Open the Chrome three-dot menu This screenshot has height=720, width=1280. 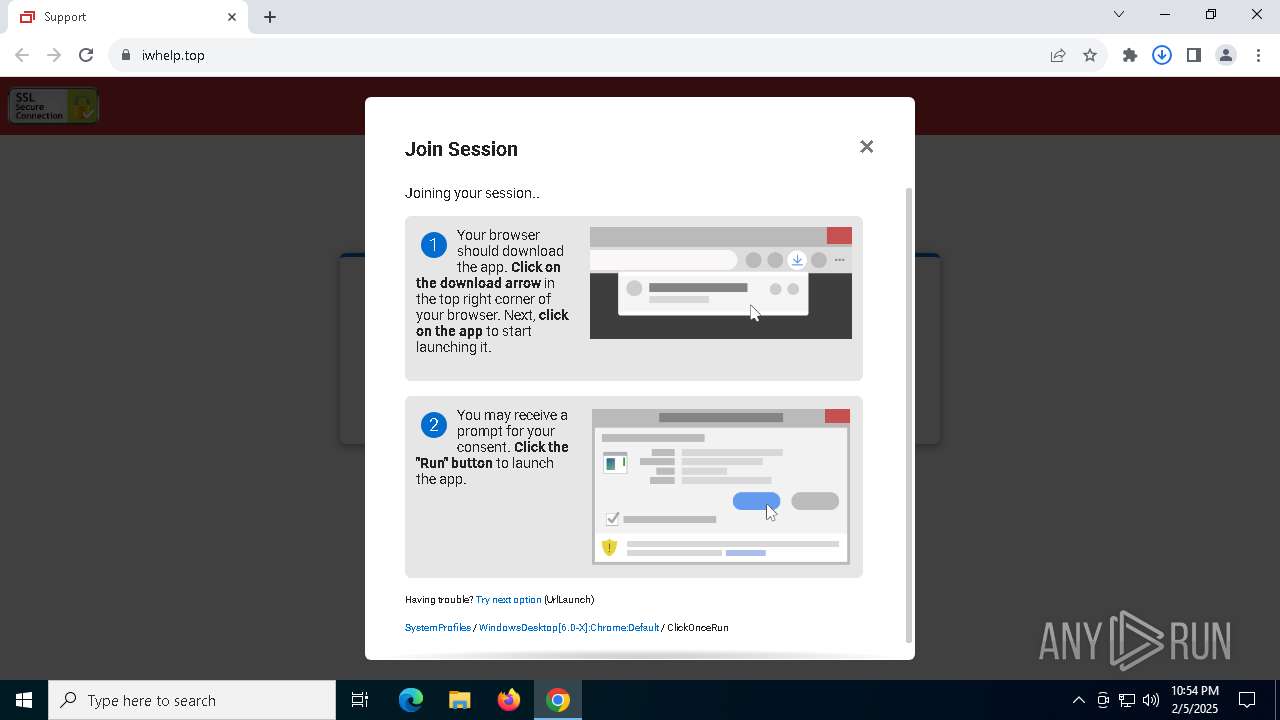pyautogui.click(x=1258, y=55)
